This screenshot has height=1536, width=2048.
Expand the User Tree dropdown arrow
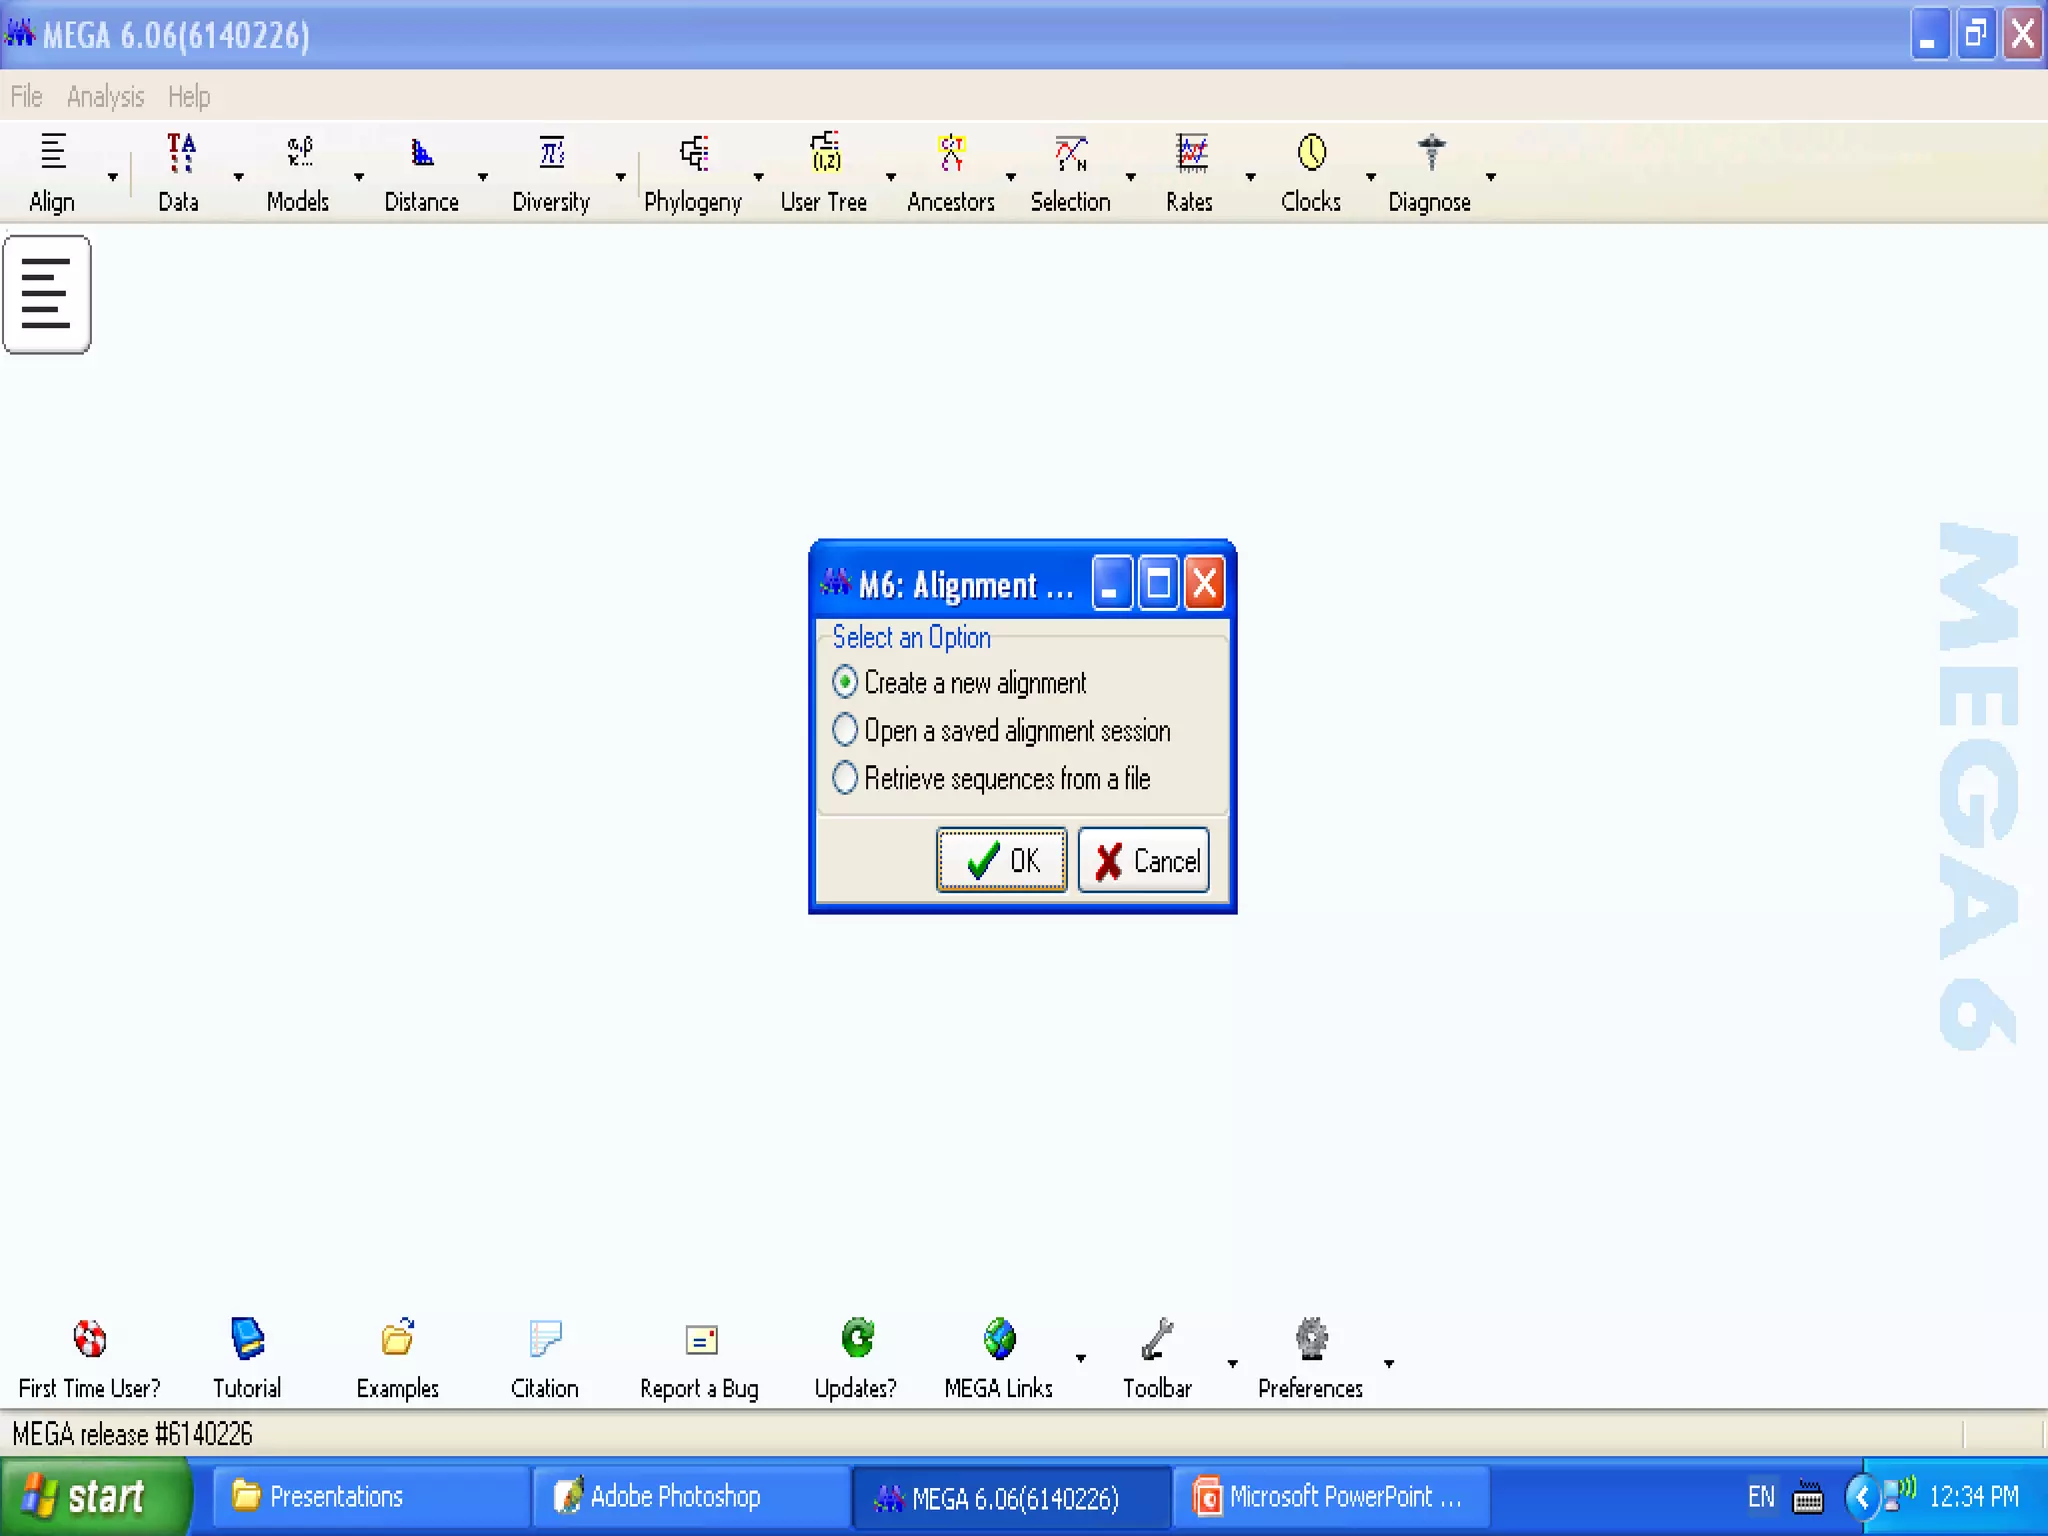(x=891, y=177)
